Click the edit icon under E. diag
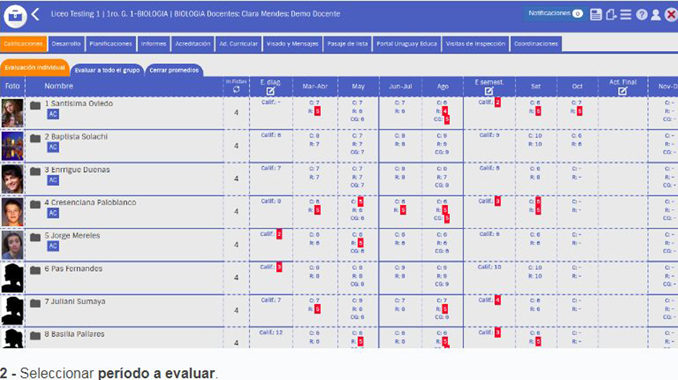 click(x=270, y=91)
